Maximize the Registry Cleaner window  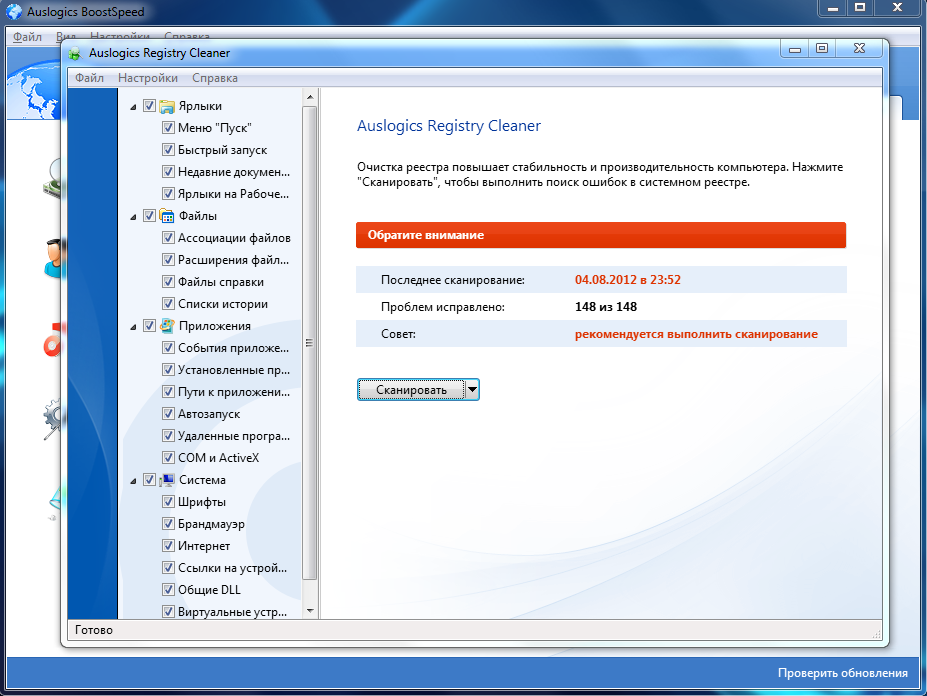coord(822,48)
